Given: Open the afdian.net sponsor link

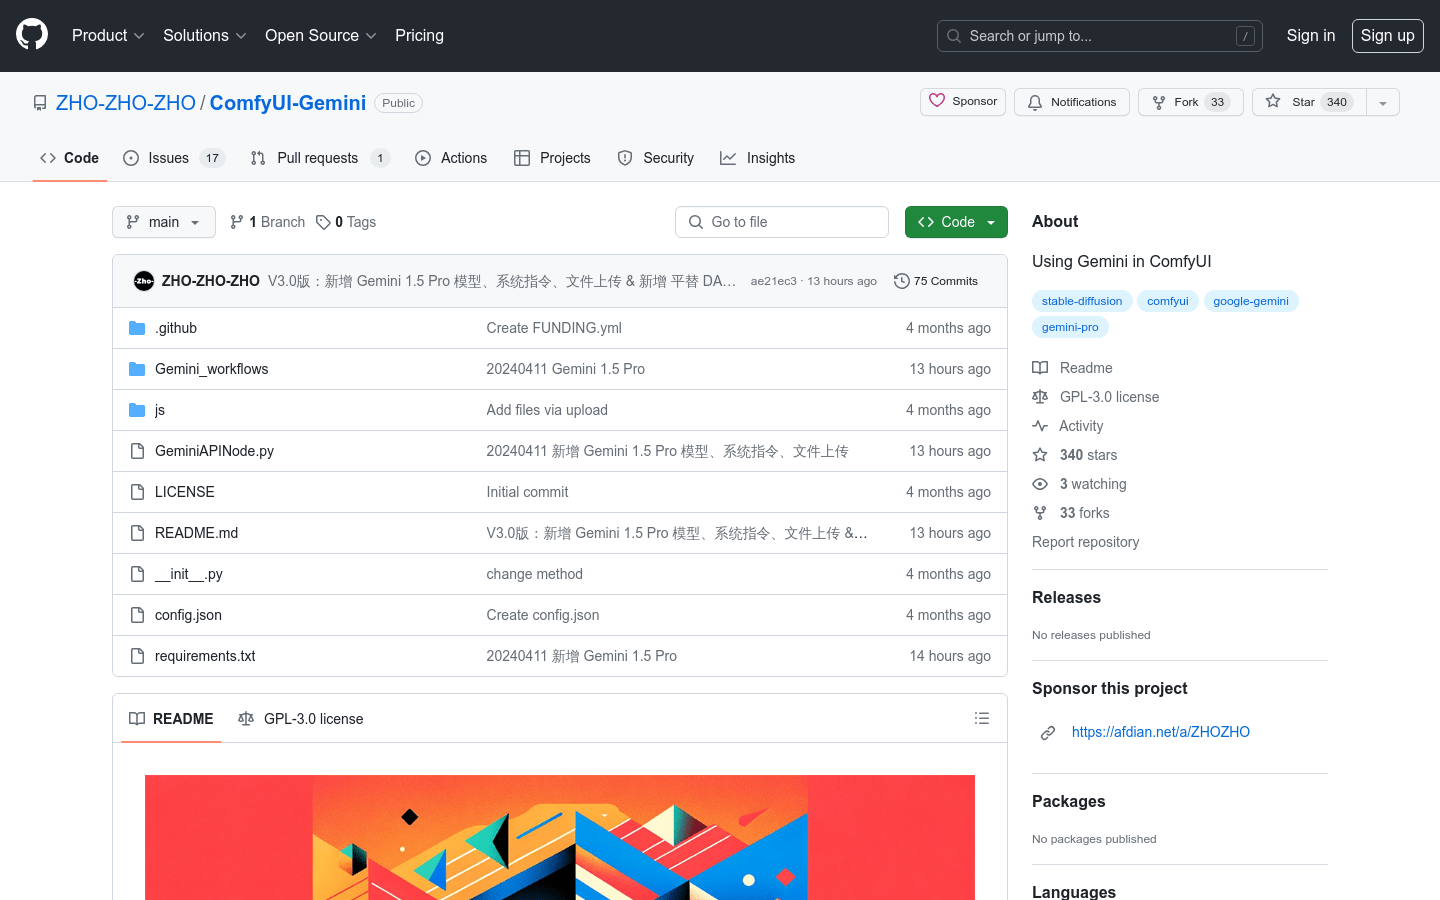Looking at the screenshot, I should 1160,732.
